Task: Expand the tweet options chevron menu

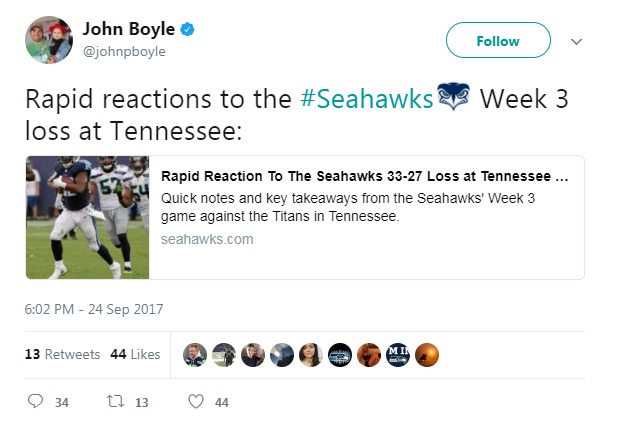Action: (x=575, y=42)
